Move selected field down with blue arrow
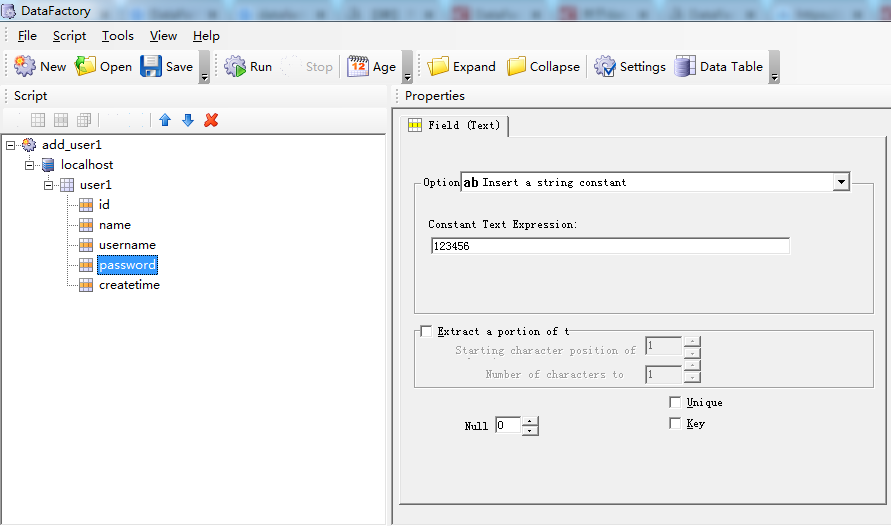 188,120
